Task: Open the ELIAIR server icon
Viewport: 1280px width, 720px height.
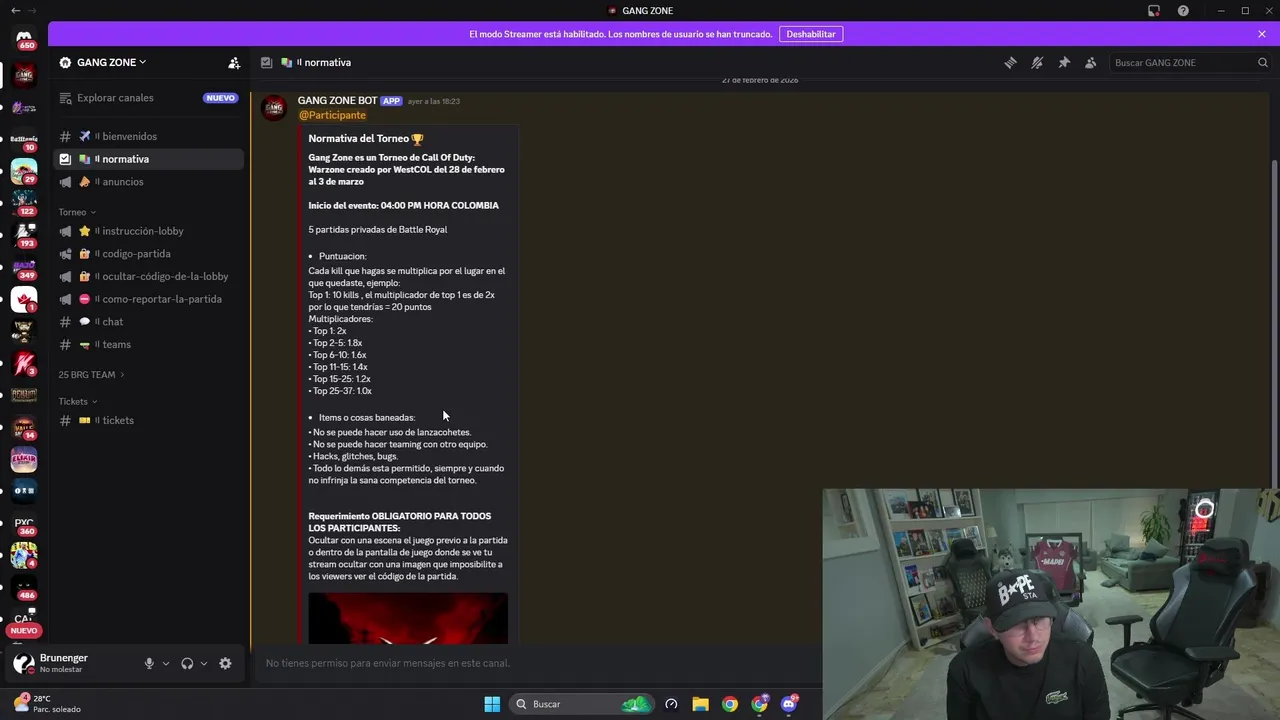Action: [x=24, y=459]
